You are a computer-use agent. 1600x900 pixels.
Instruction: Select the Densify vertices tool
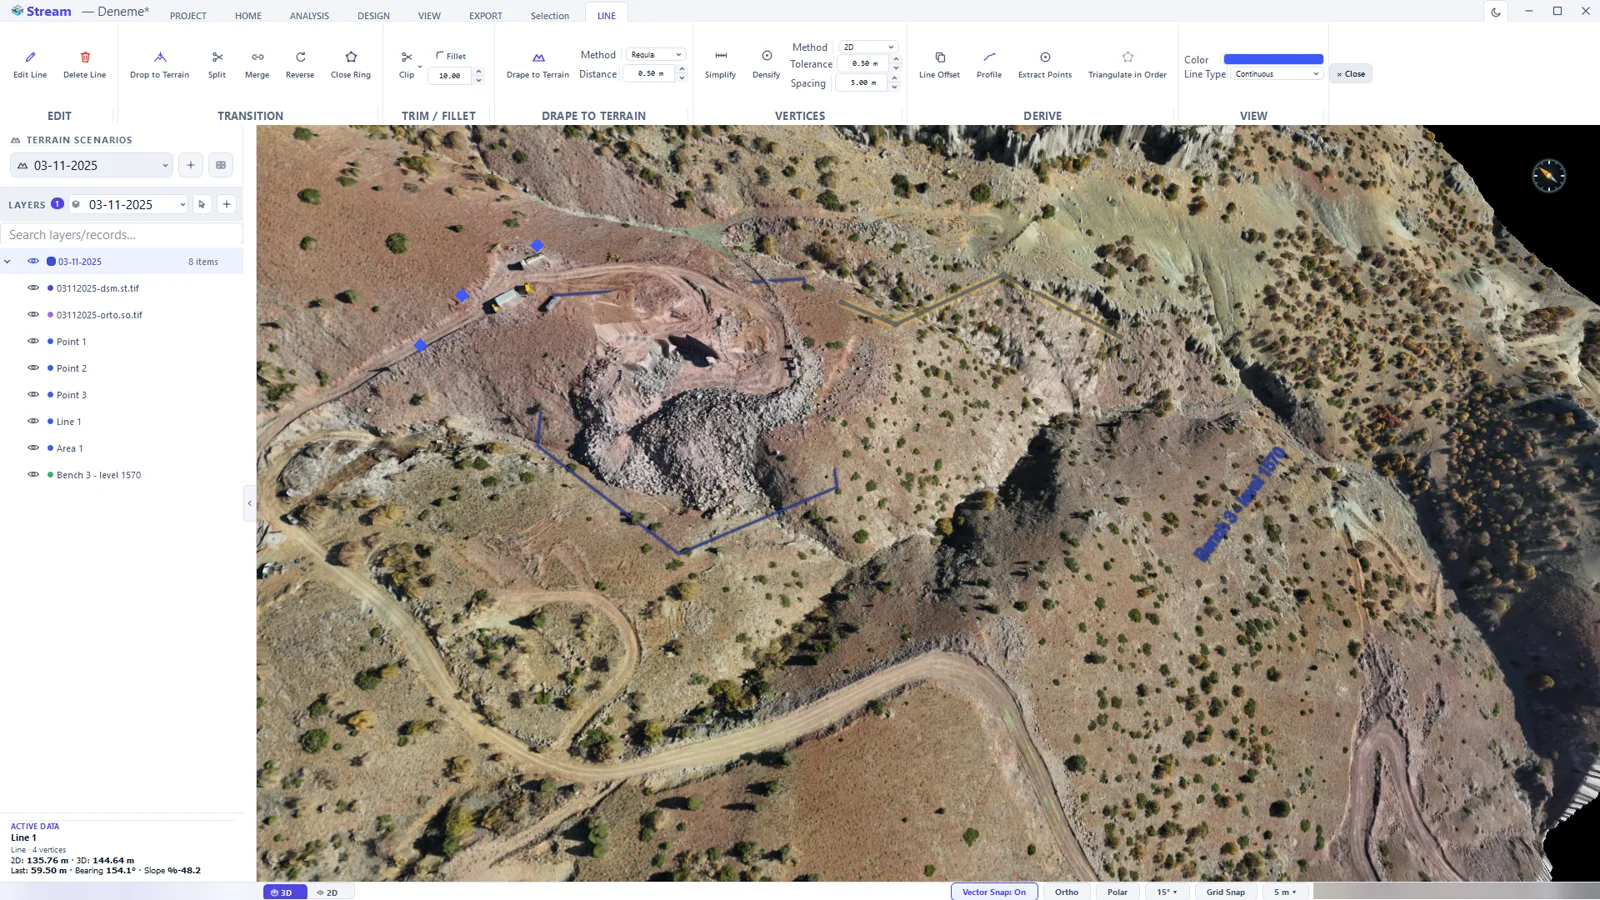766,65
